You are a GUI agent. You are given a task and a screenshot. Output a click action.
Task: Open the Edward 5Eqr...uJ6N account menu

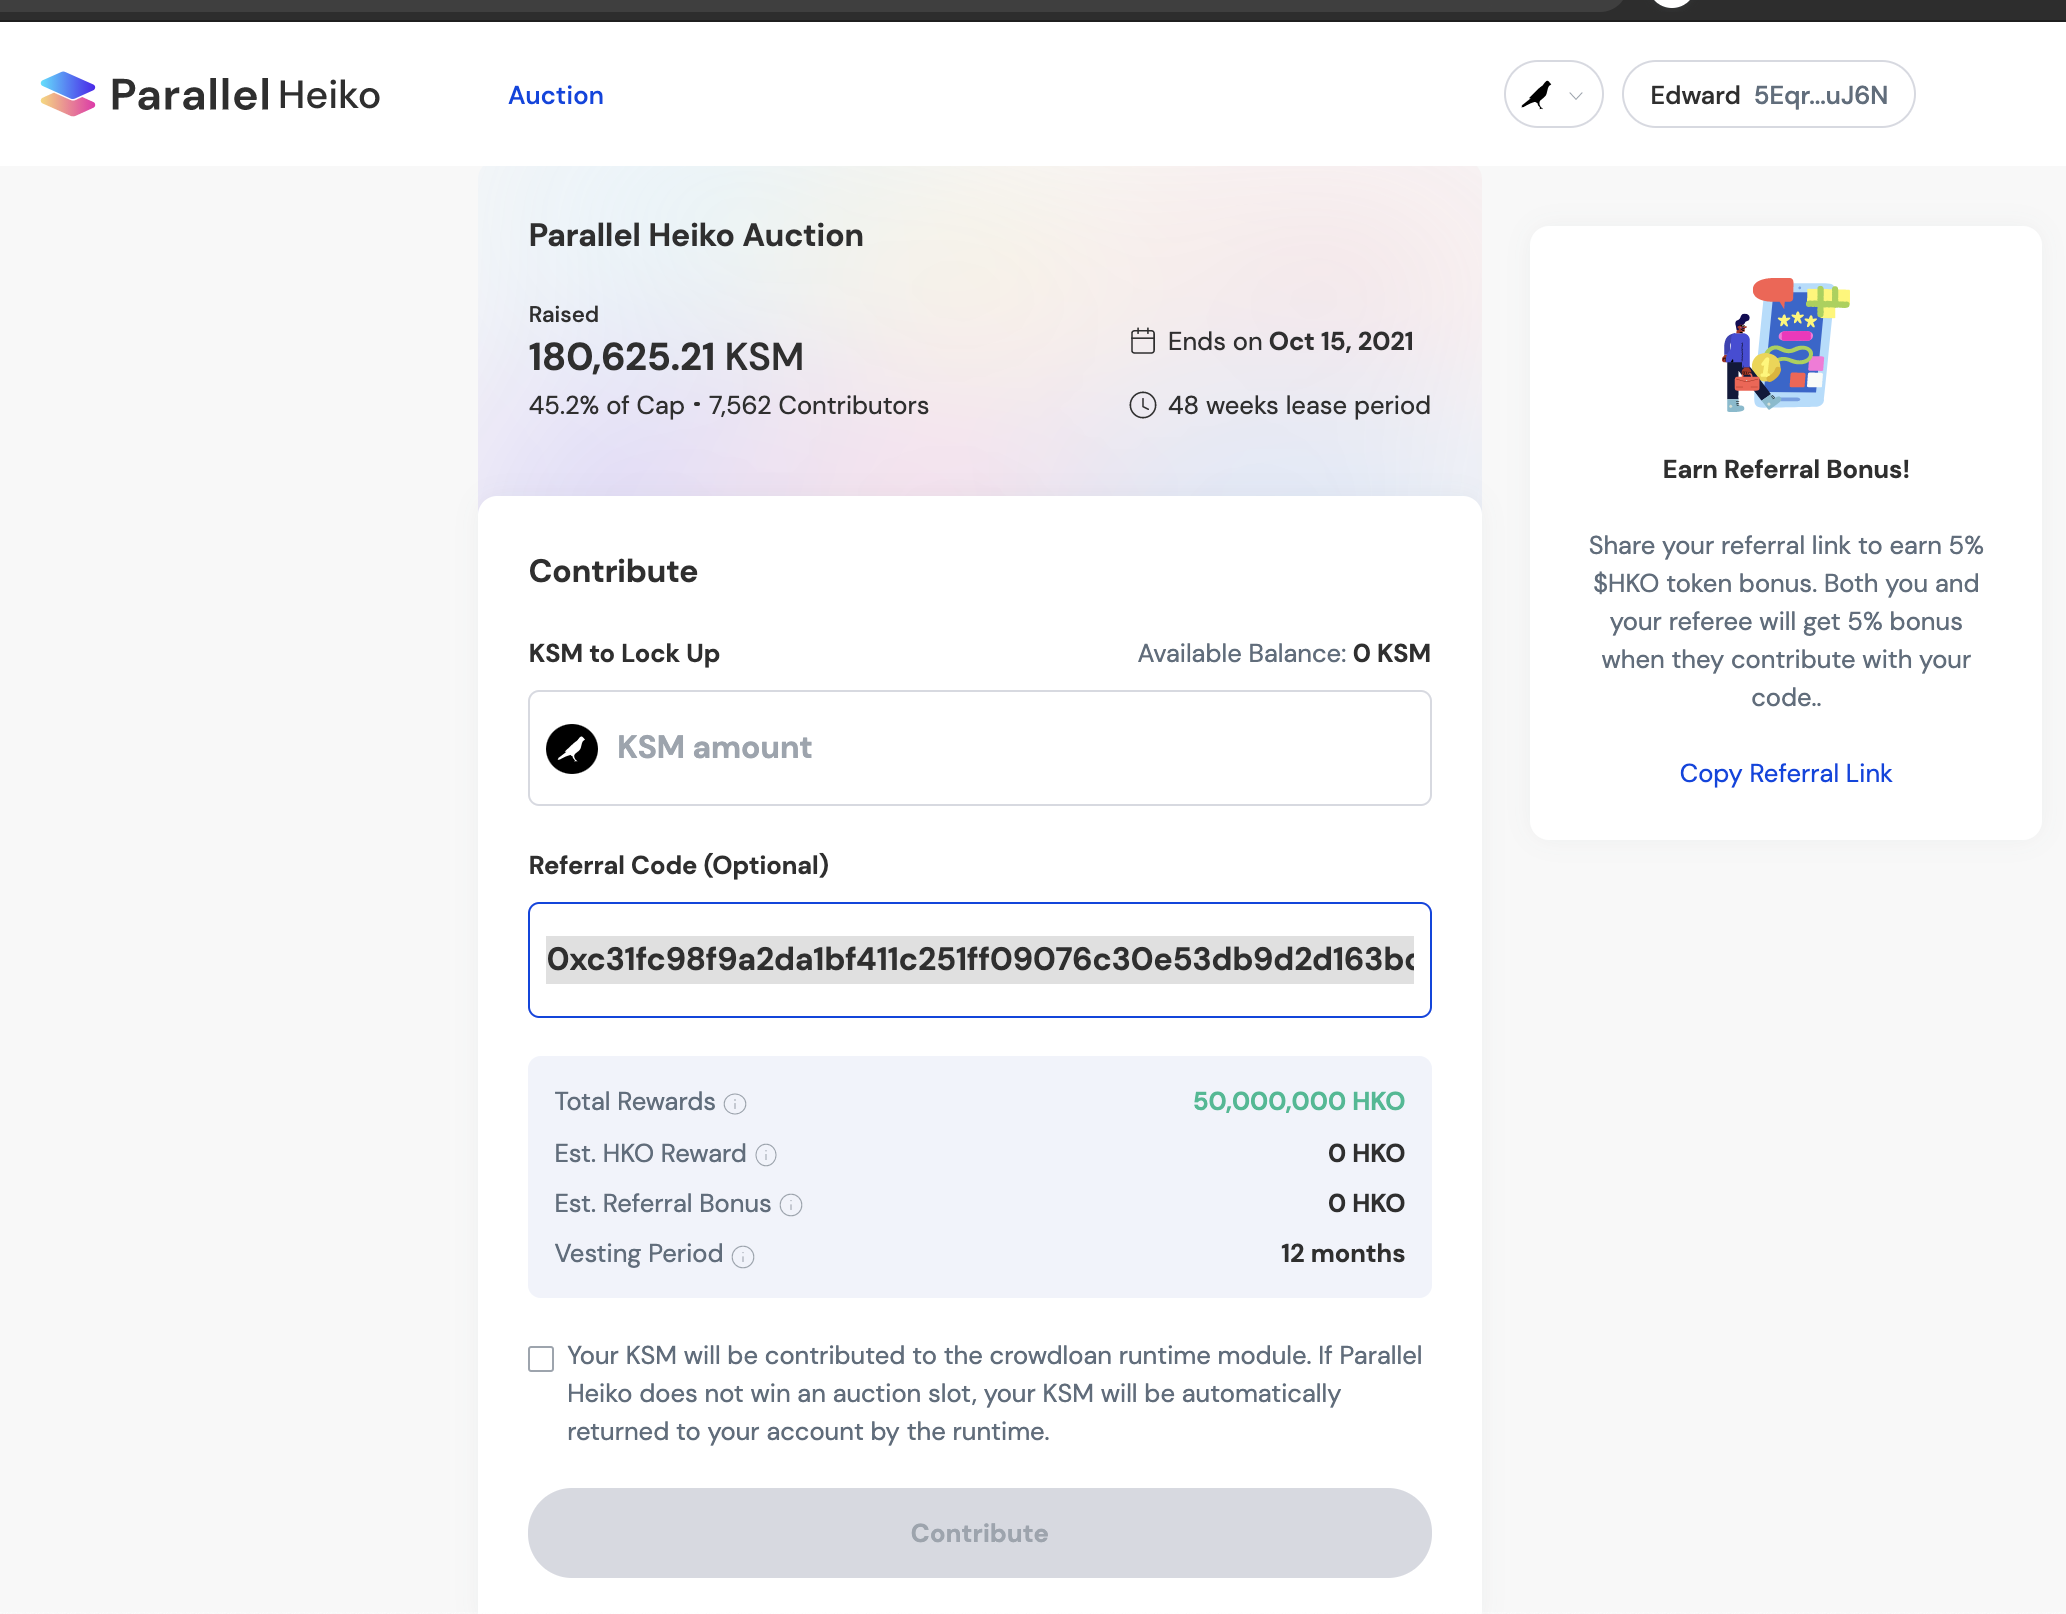tap(1768, 95)
